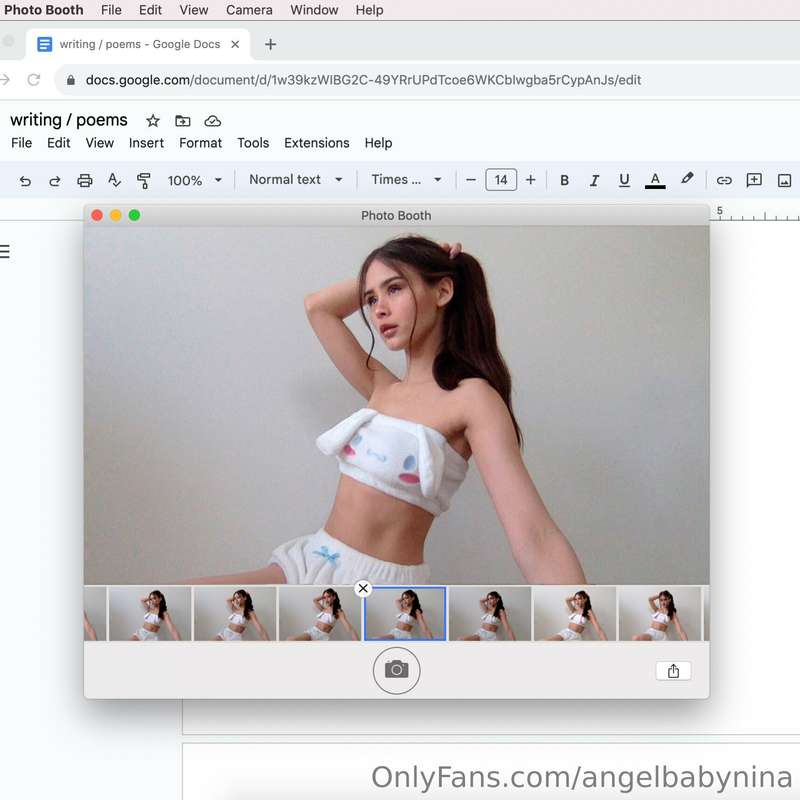The image size is (800, 800).
Task: Open the Window menu in the macOS menu bar
Action: tap(314, 10)
